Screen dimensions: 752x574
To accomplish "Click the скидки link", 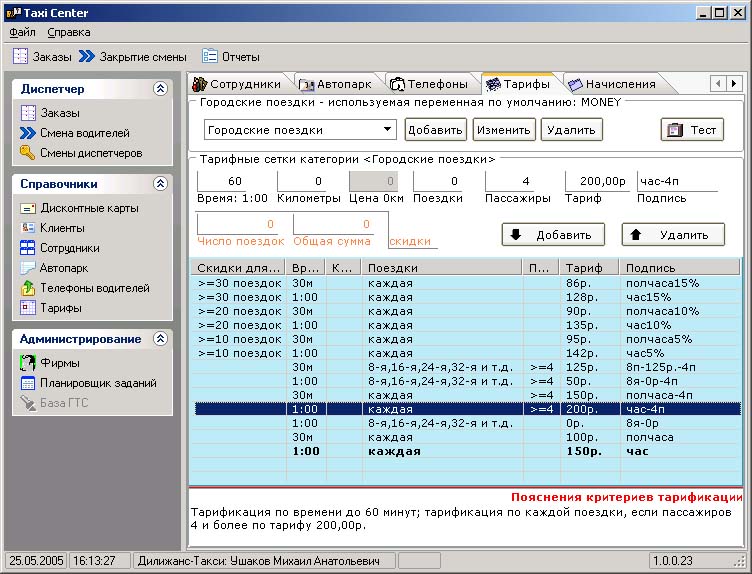I will (410, 241).
